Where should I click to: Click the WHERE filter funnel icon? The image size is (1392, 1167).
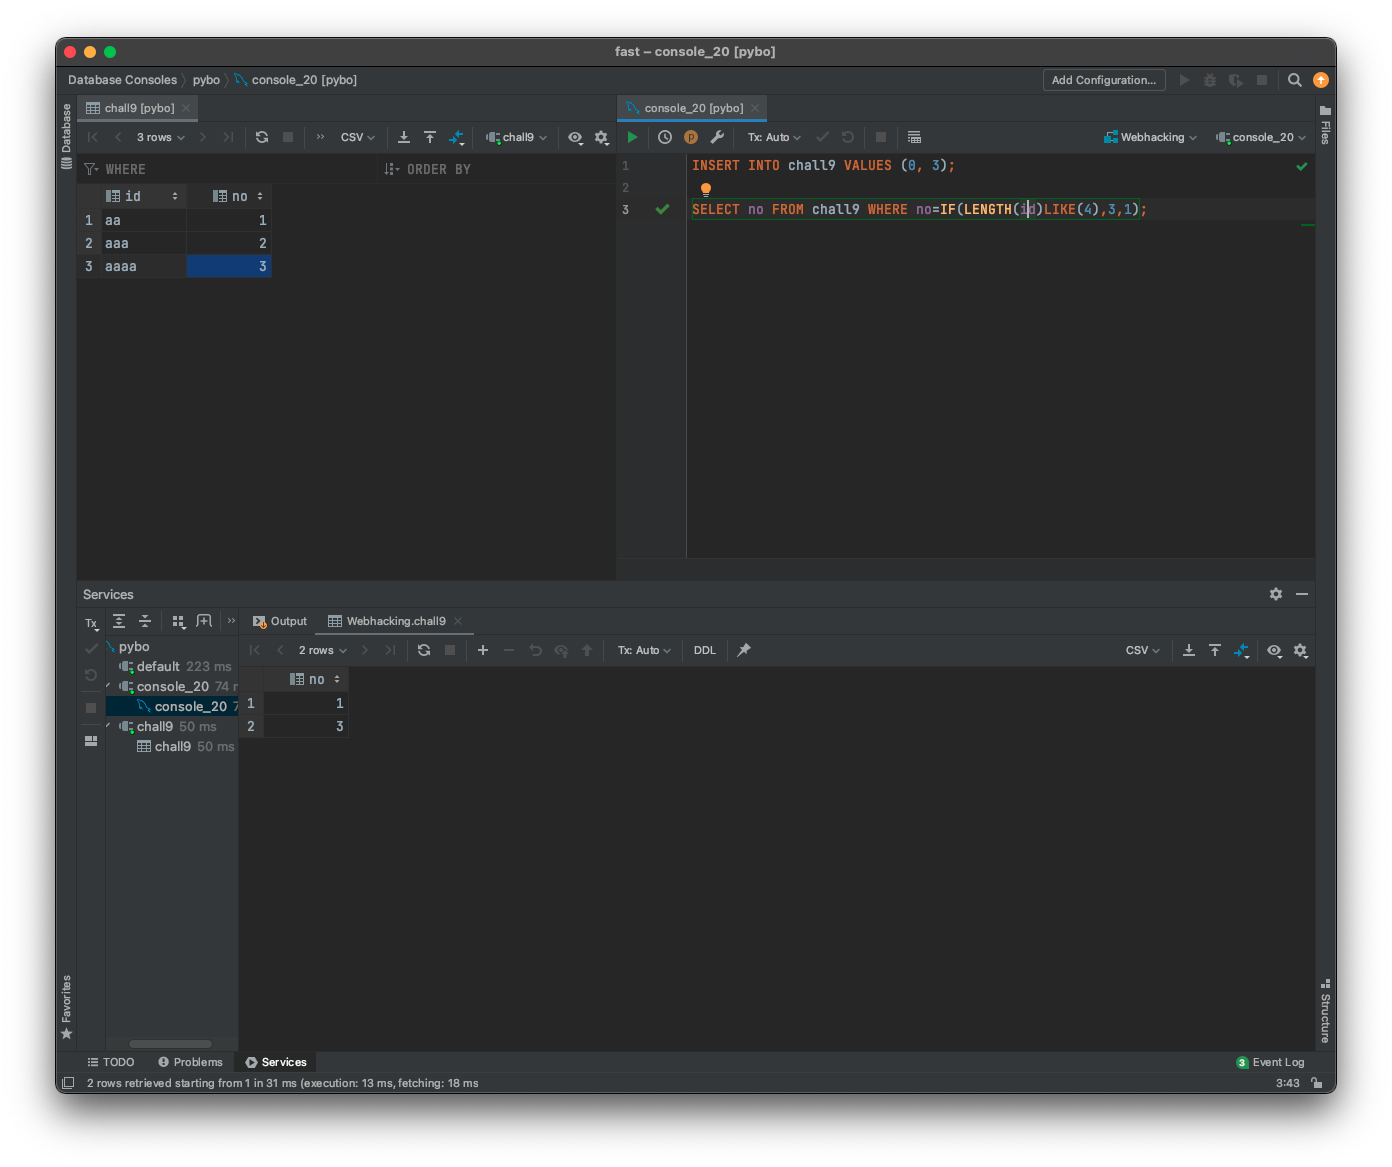click(x=91, y=169)
